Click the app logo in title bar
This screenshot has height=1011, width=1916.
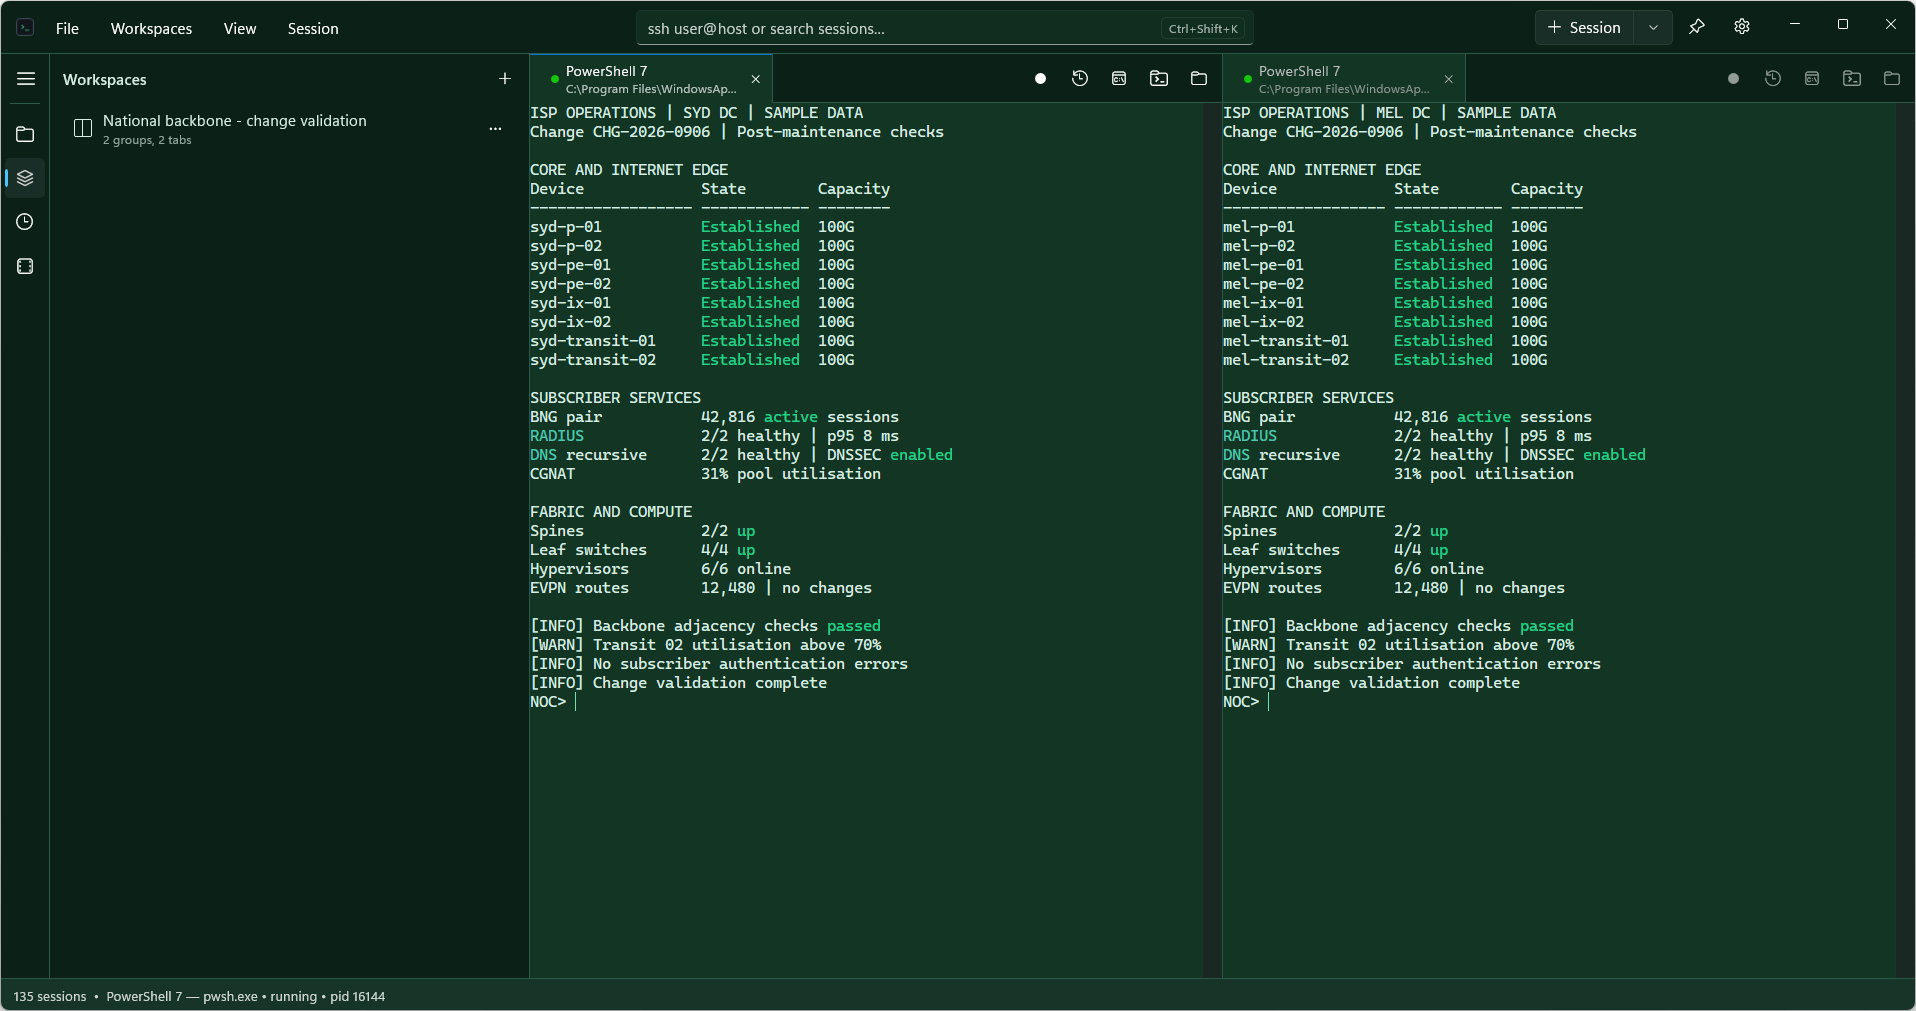pos(26,28)
